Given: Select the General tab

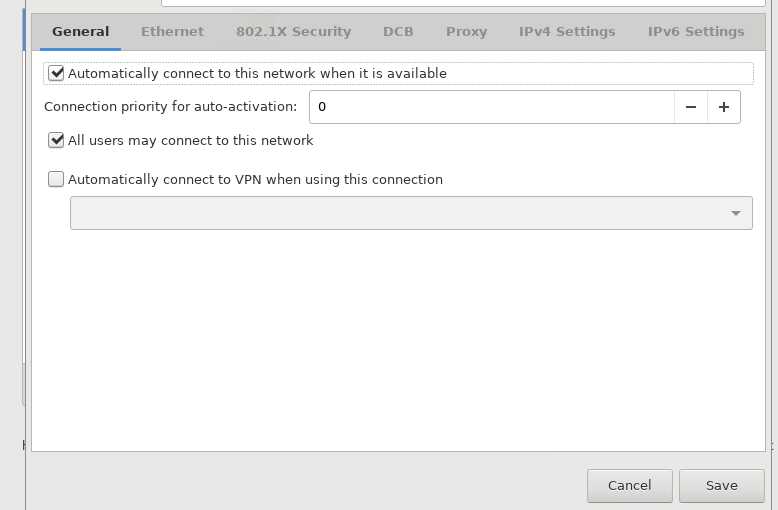Looking at the screenshot, I should [x=80, y=32].
